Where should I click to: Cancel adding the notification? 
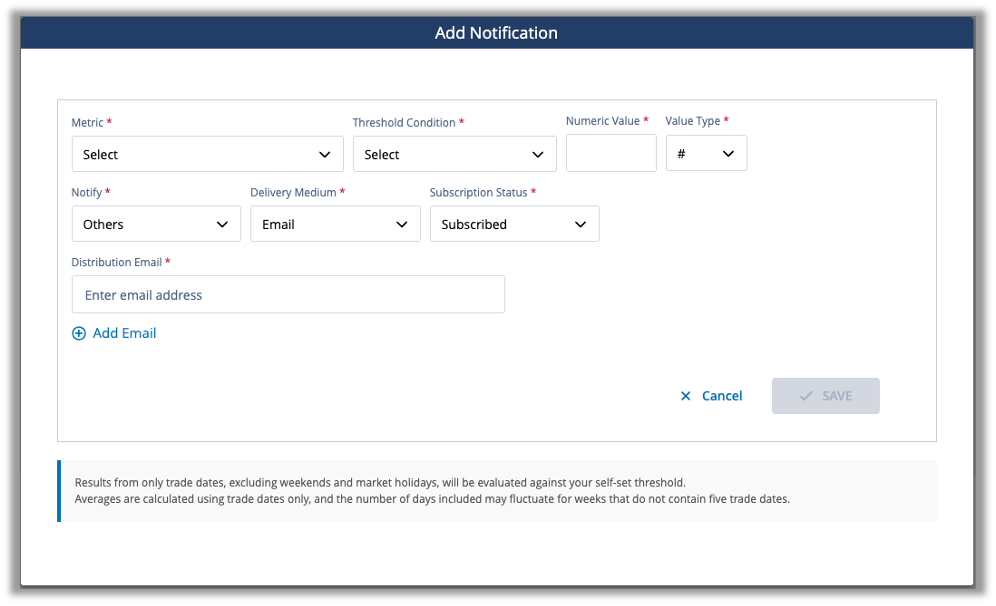(x=721, y=396)
